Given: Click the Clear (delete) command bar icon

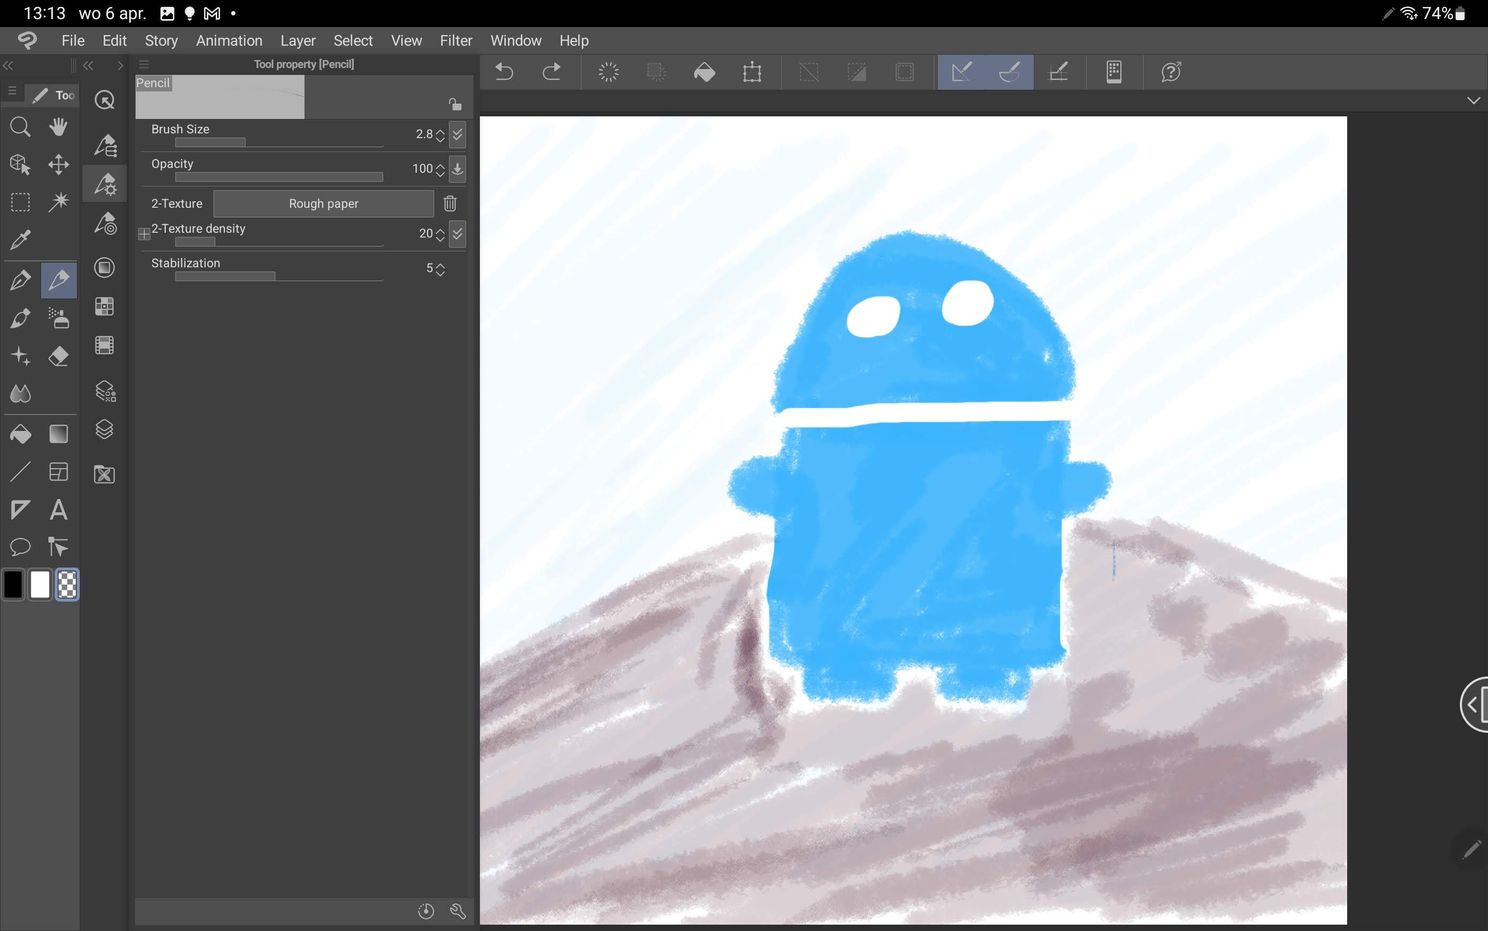Looking at the screenshot, I should coord(608,72).
